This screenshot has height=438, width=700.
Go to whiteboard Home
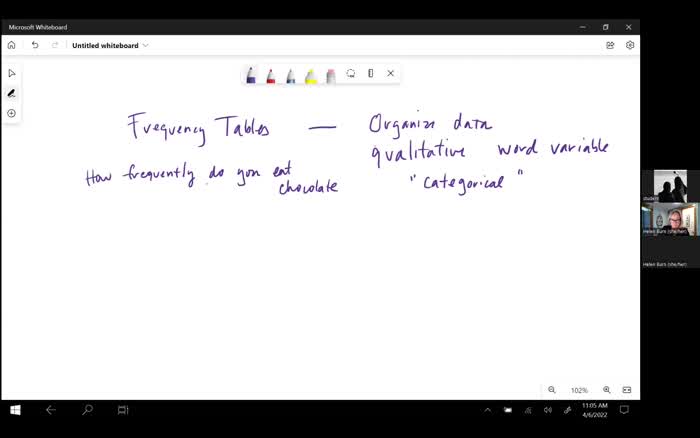point(12,45)
